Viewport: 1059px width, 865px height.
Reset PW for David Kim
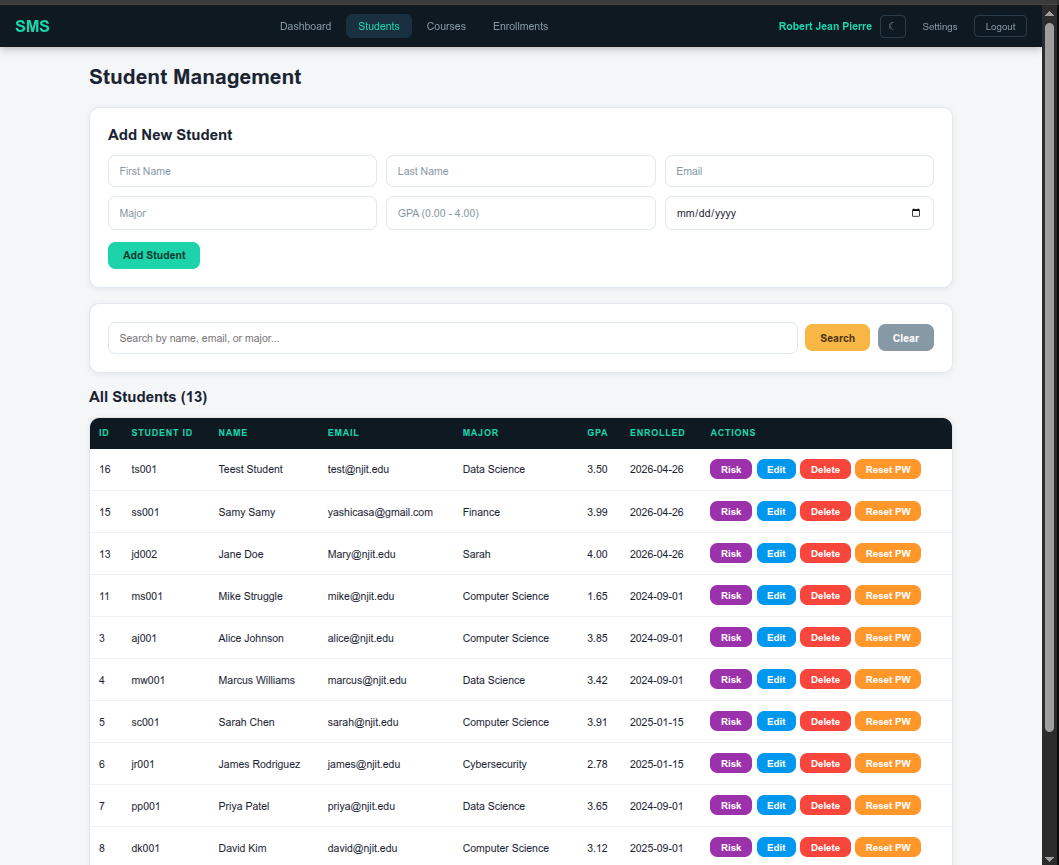click(887, 847)
